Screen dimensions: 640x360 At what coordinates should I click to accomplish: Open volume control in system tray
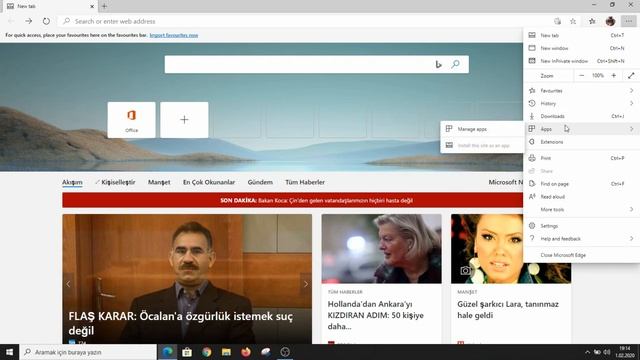(x=607, y=352)
